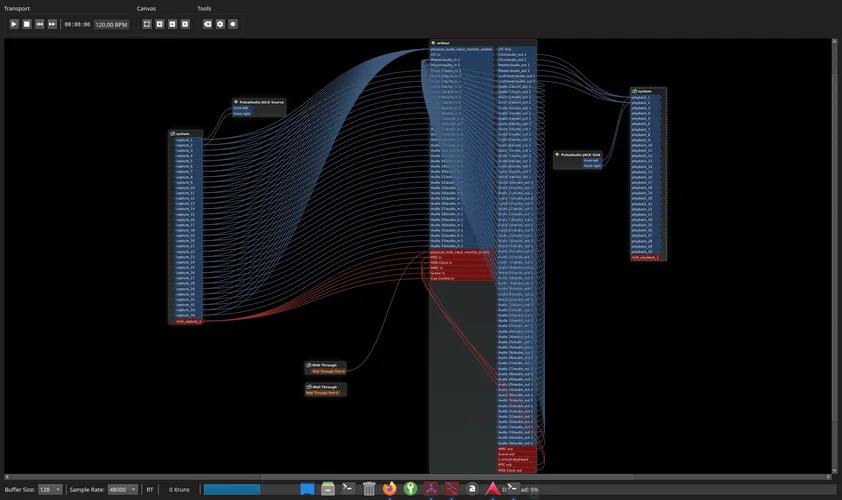Open the Sample Rate dropdown
This screenshot has height=500, width=842.
tap(122, 490)
